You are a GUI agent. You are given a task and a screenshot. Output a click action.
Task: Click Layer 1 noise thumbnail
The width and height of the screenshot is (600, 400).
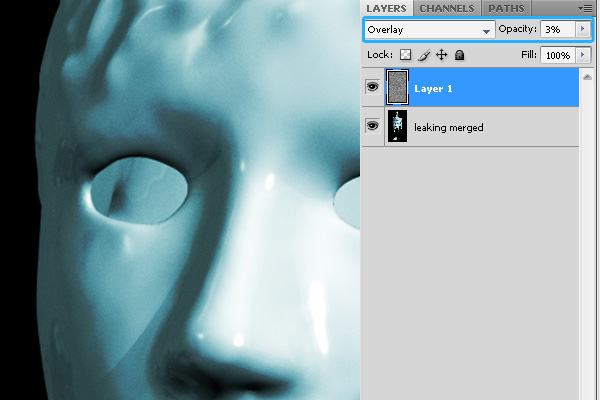397,88
